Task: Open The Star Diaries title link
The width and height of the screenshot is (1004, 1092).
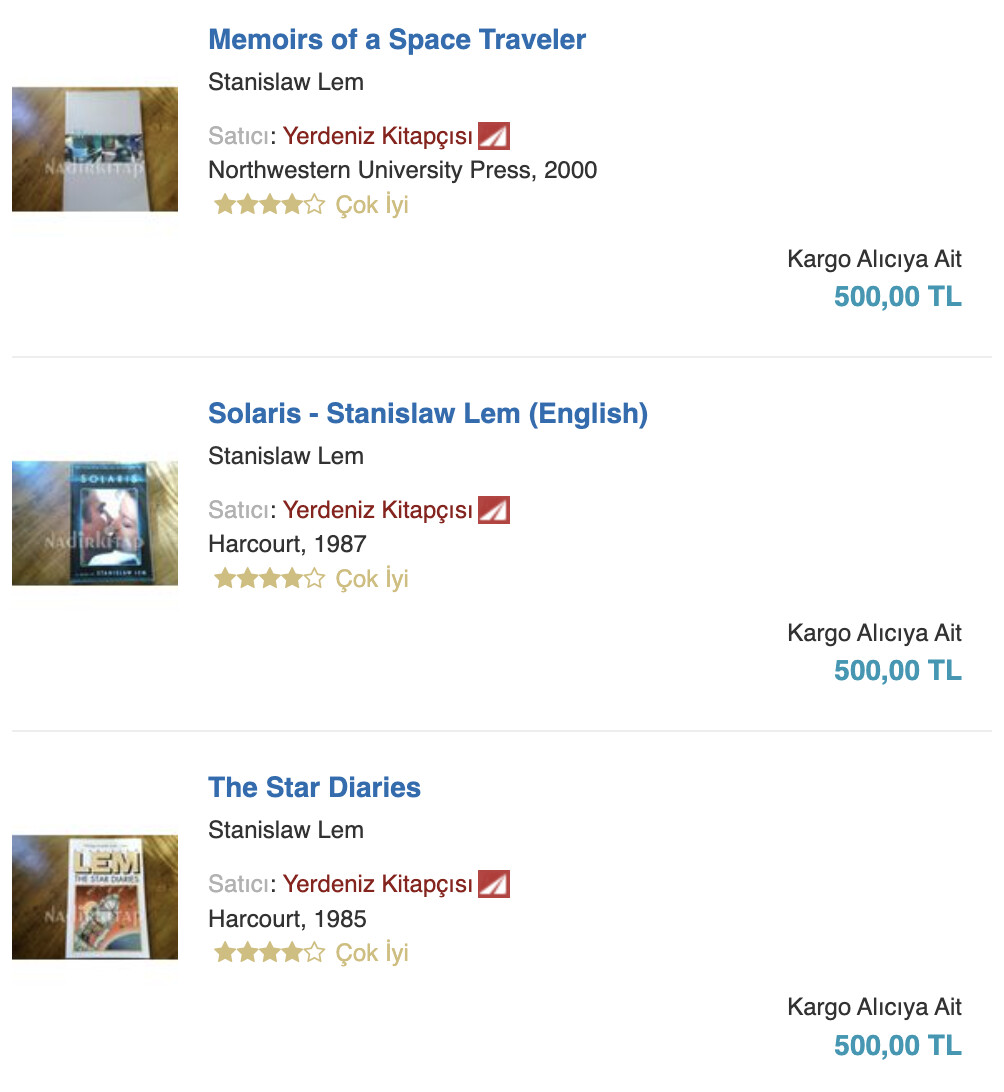Action: pos(314,788)
